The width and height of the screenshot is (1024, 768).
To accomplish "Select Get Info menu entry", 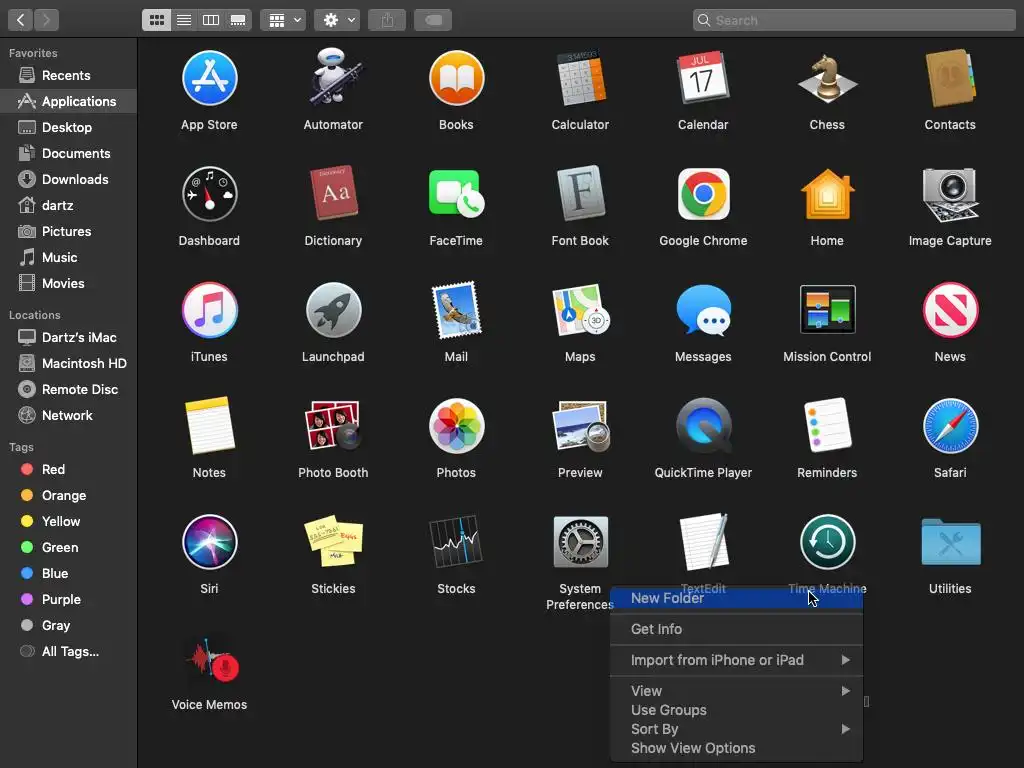I will 737,629.
